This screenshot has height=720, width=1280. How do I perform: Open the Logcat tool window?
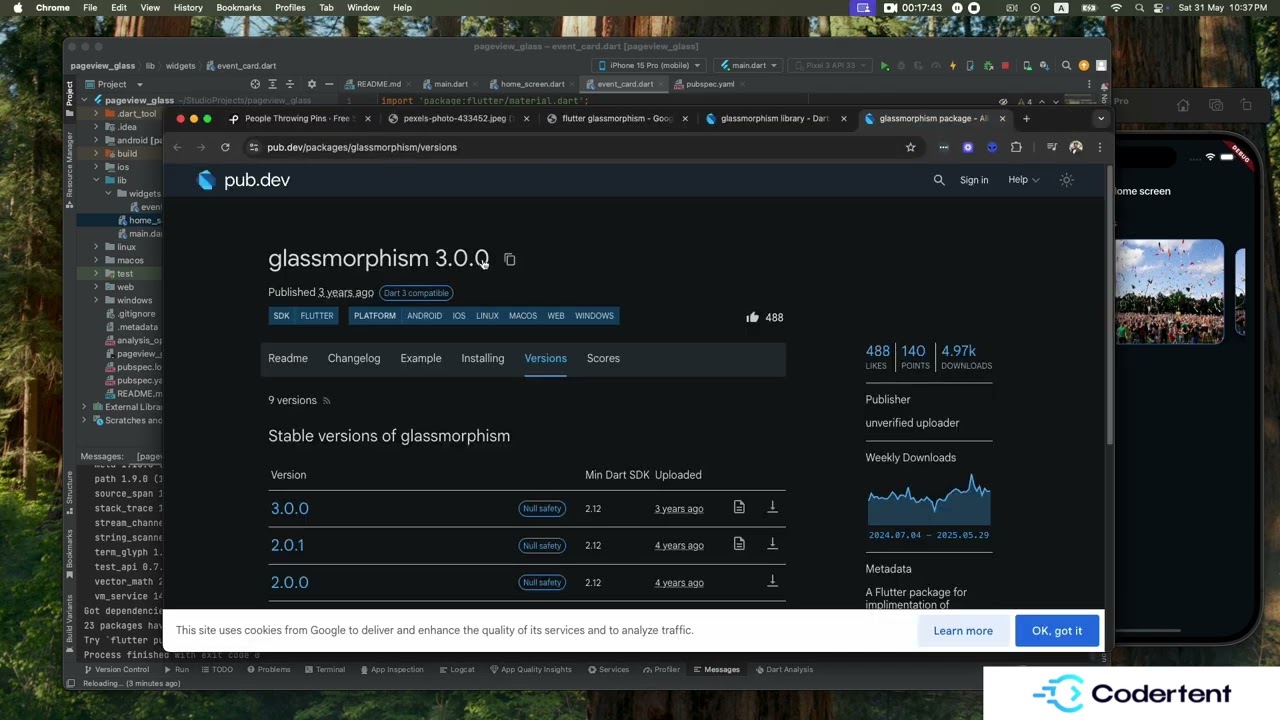coord(456,670)
